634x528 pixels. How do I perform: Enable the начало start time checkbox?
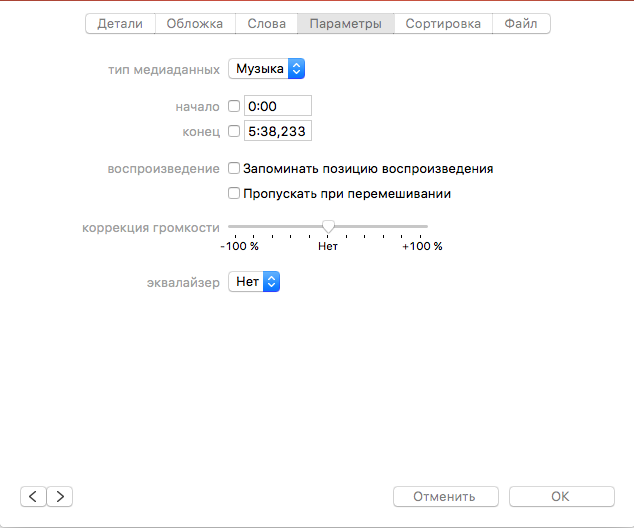(234, 106)
